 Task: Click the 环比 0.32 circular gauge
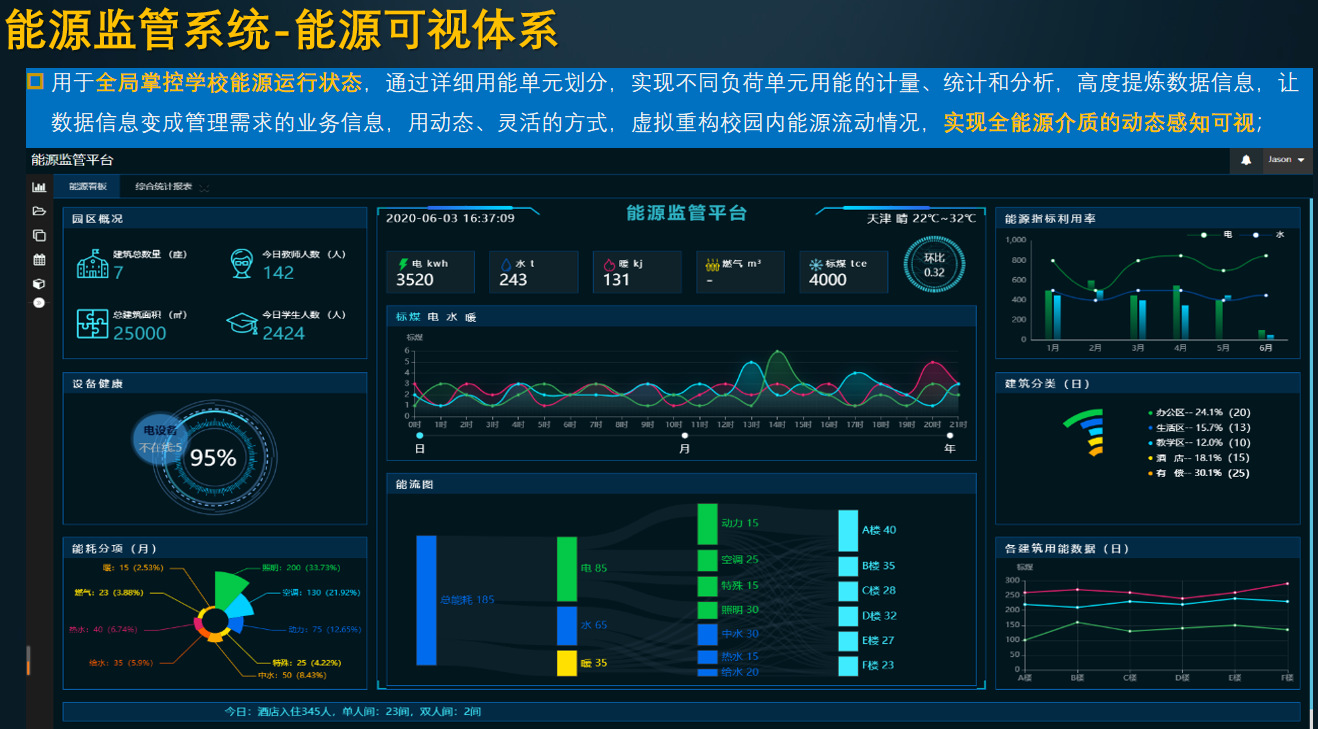933,265
